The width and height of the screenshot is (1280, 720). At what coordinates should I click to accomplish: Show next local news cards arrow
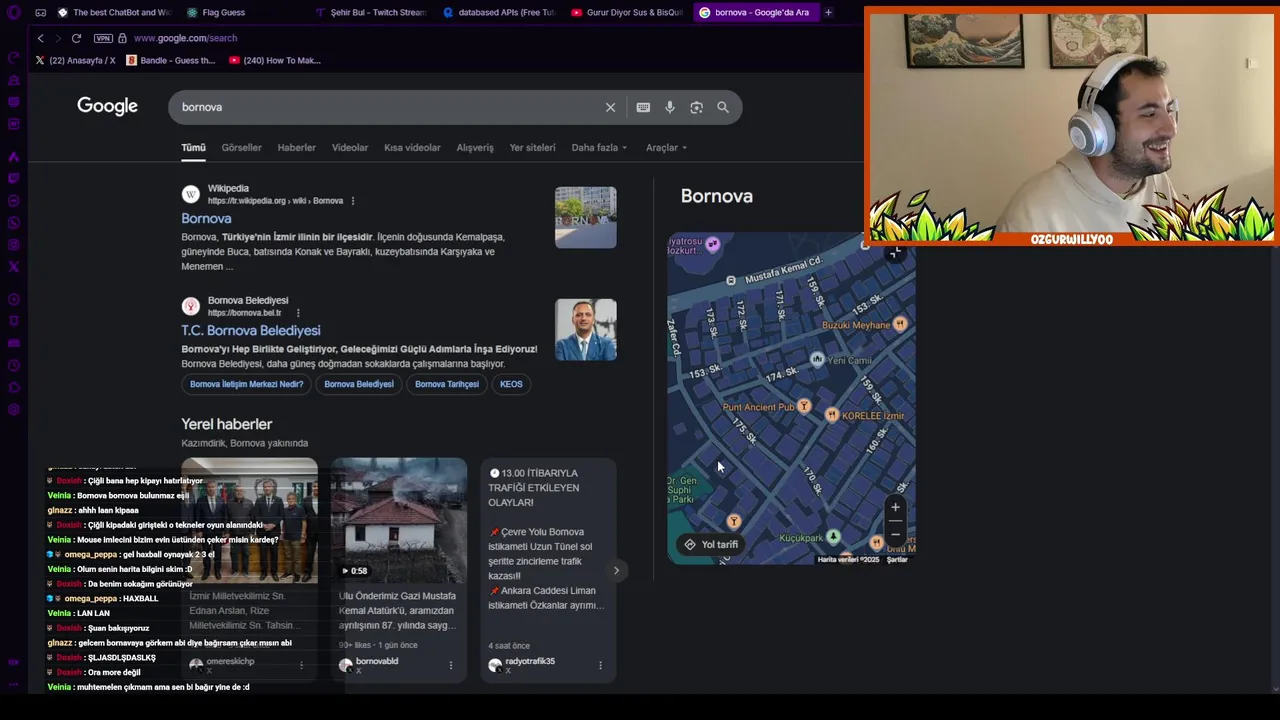coord(616,571)
